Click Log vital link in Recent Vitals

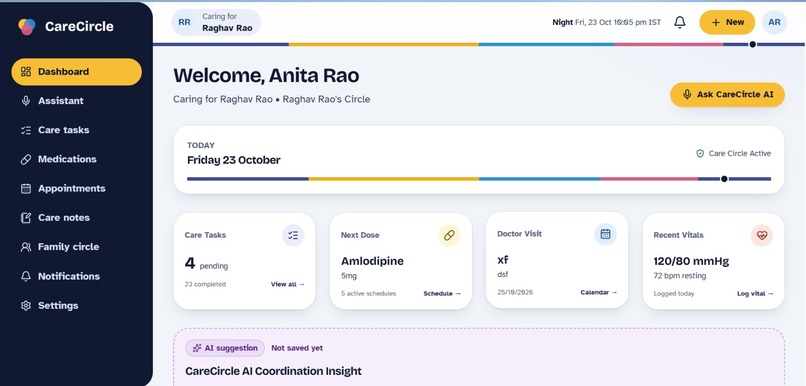[755, 293]
